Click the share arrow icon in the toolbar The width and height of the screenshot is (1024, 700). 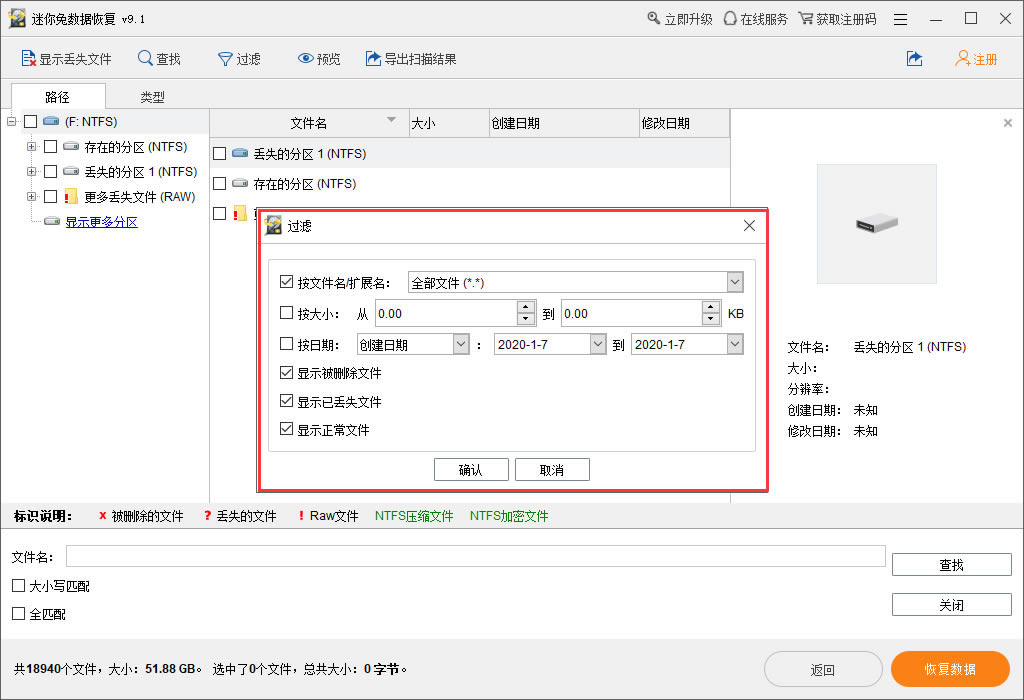click(914, 59)
